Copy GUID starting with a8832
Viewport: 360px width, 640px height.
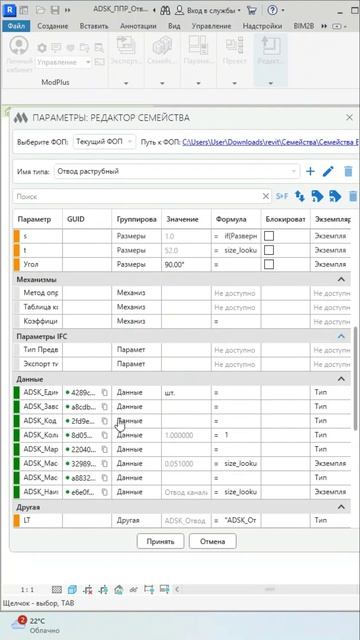pos(104,478)
